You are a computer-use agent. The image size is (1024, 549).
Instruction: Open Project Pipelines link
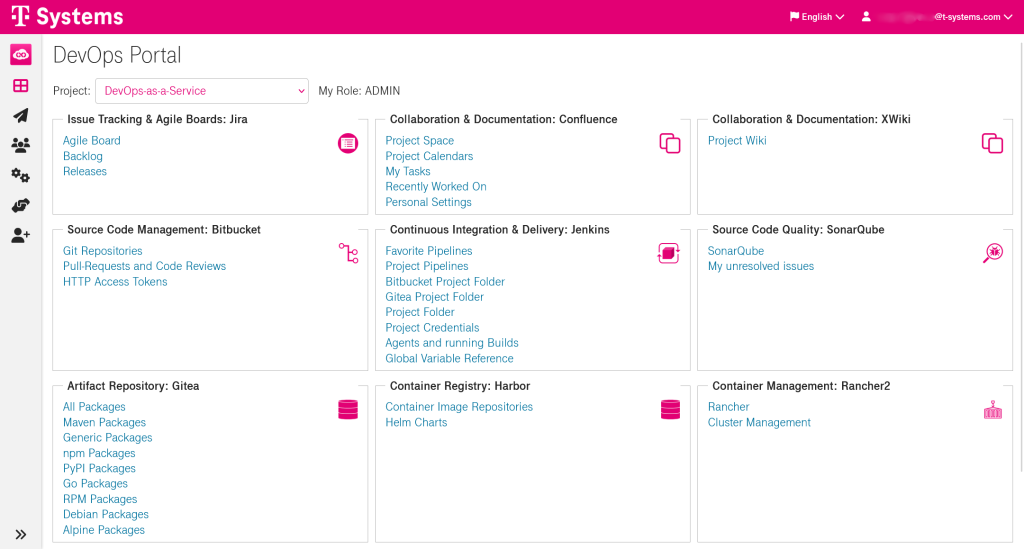426,266
